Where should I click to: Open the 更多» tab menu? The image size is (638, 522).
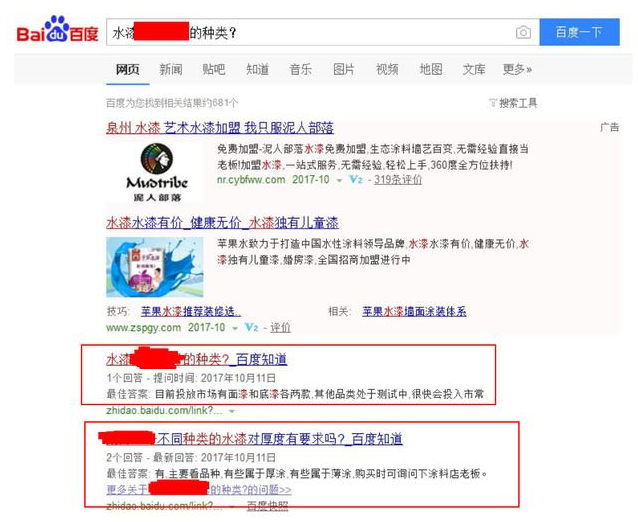pyautogui.click(x=517, y=70)
